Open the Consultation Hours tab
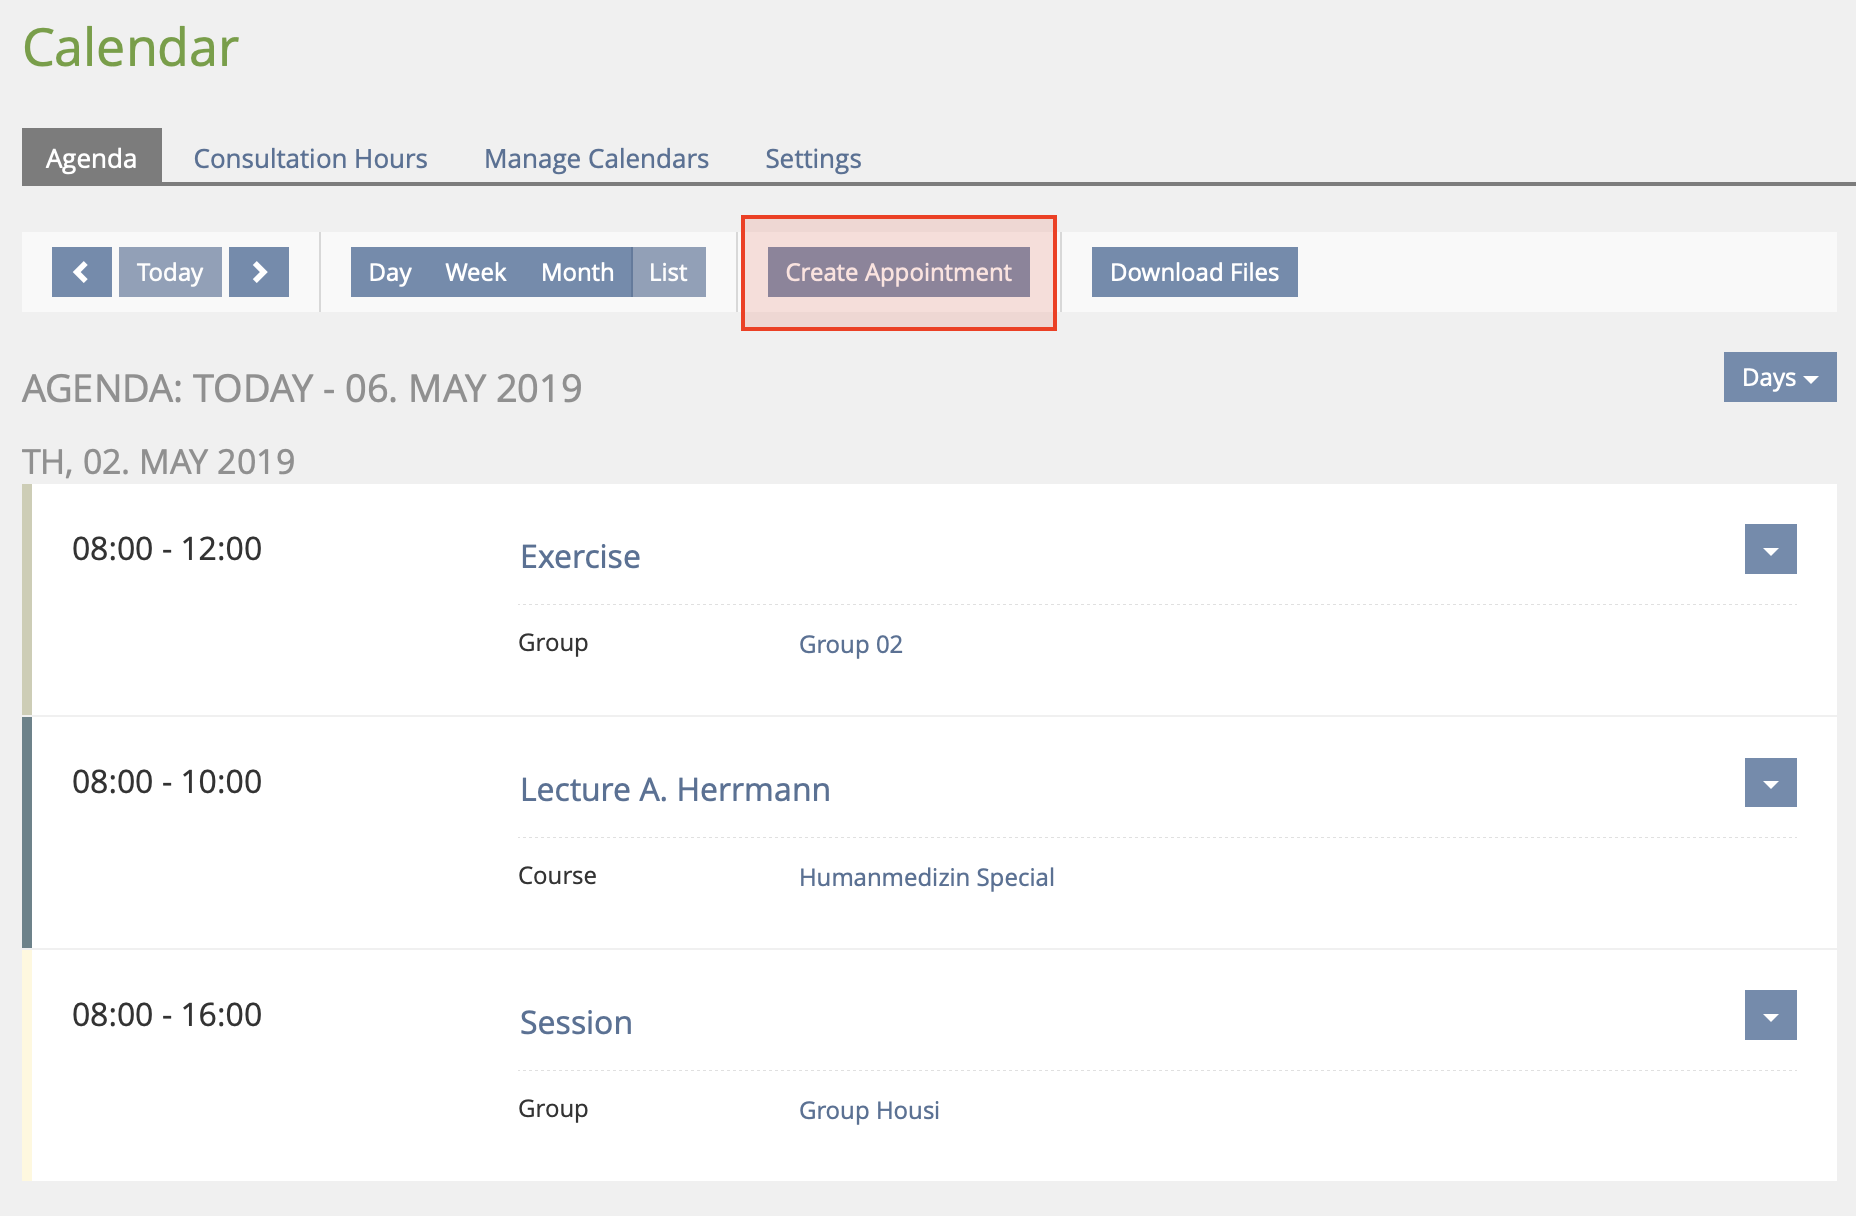1856x1216 pixels. pos(310,158)
